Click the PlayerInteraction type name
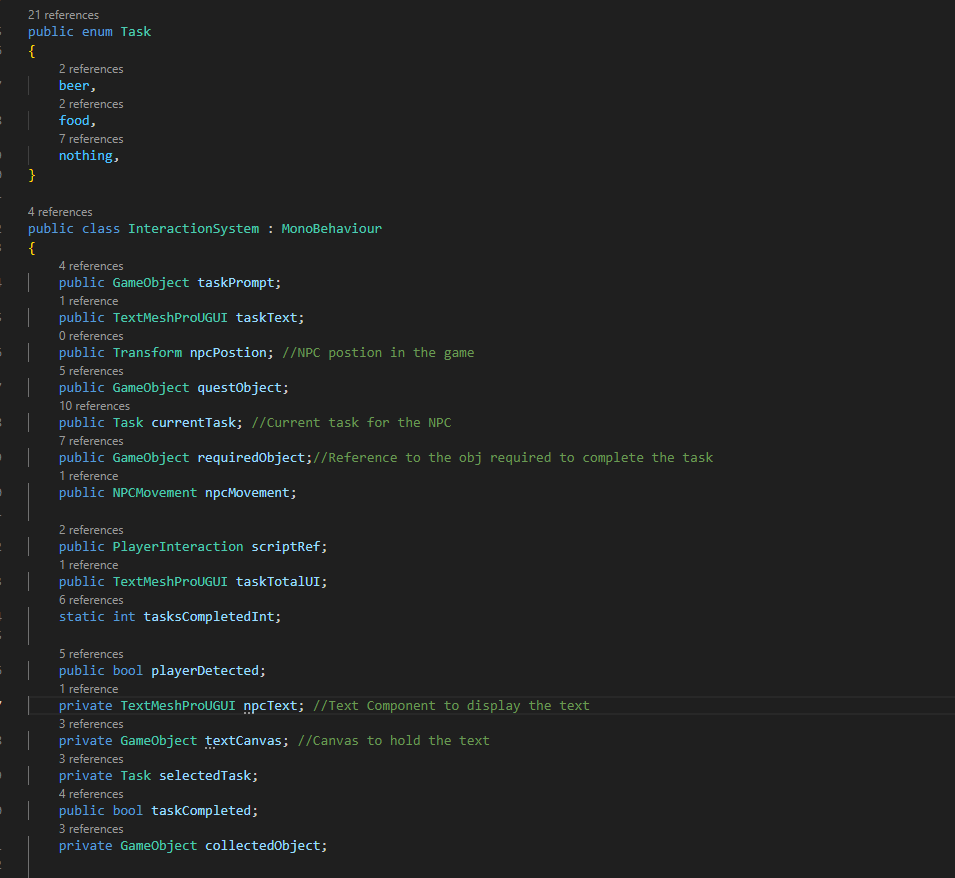Screen dimensions: 955x878 178,547
